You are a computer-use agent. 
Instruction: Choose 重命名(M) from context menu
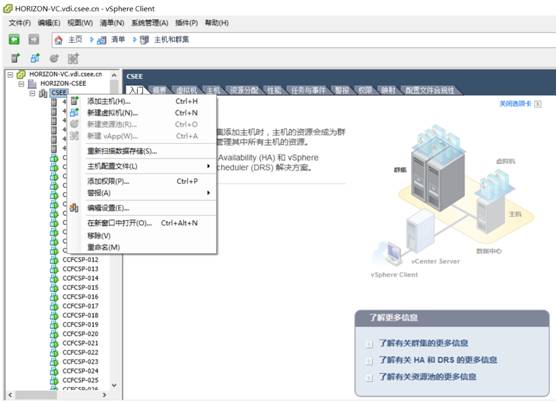click(142, 247)
